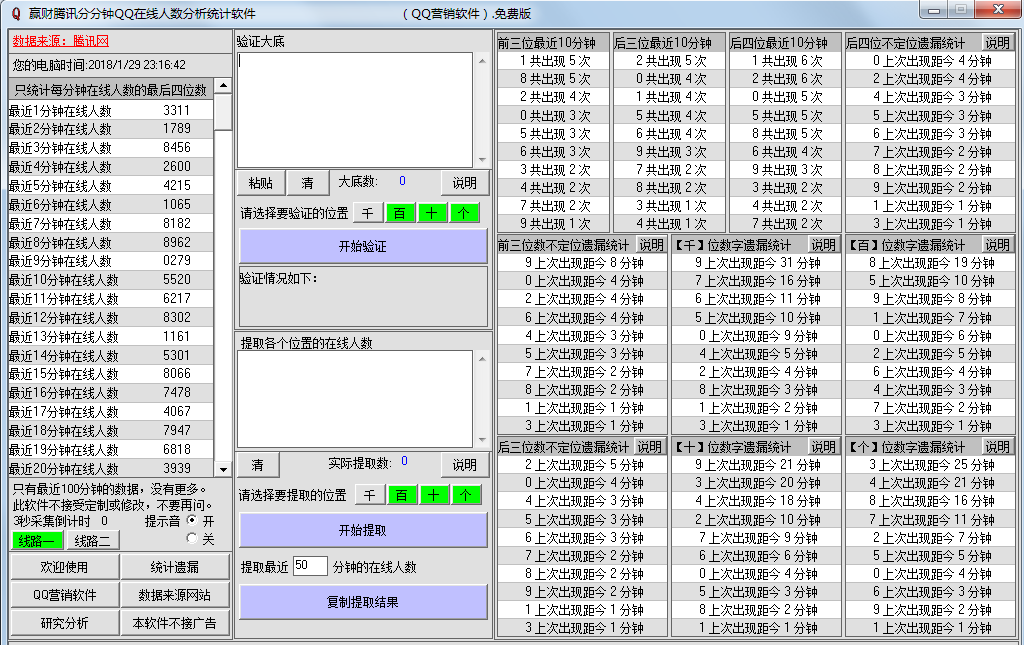Click the 复制提取结果 button

click(363, 602)
